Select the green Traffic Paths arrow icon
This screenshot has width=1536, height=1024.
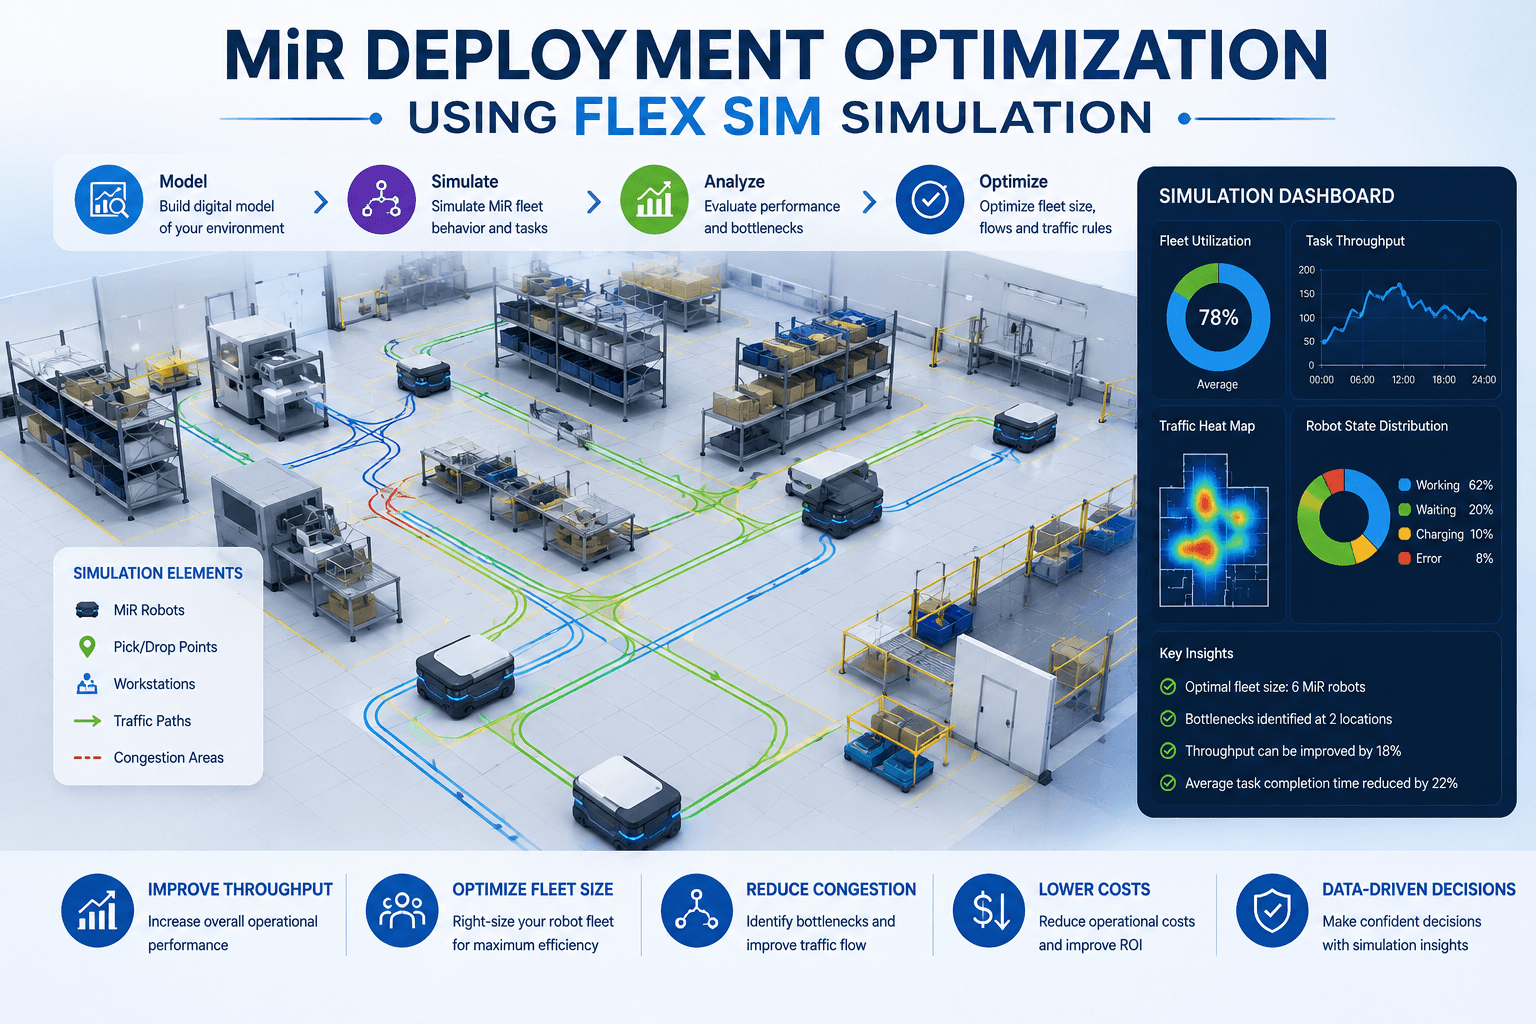point(87,721)
